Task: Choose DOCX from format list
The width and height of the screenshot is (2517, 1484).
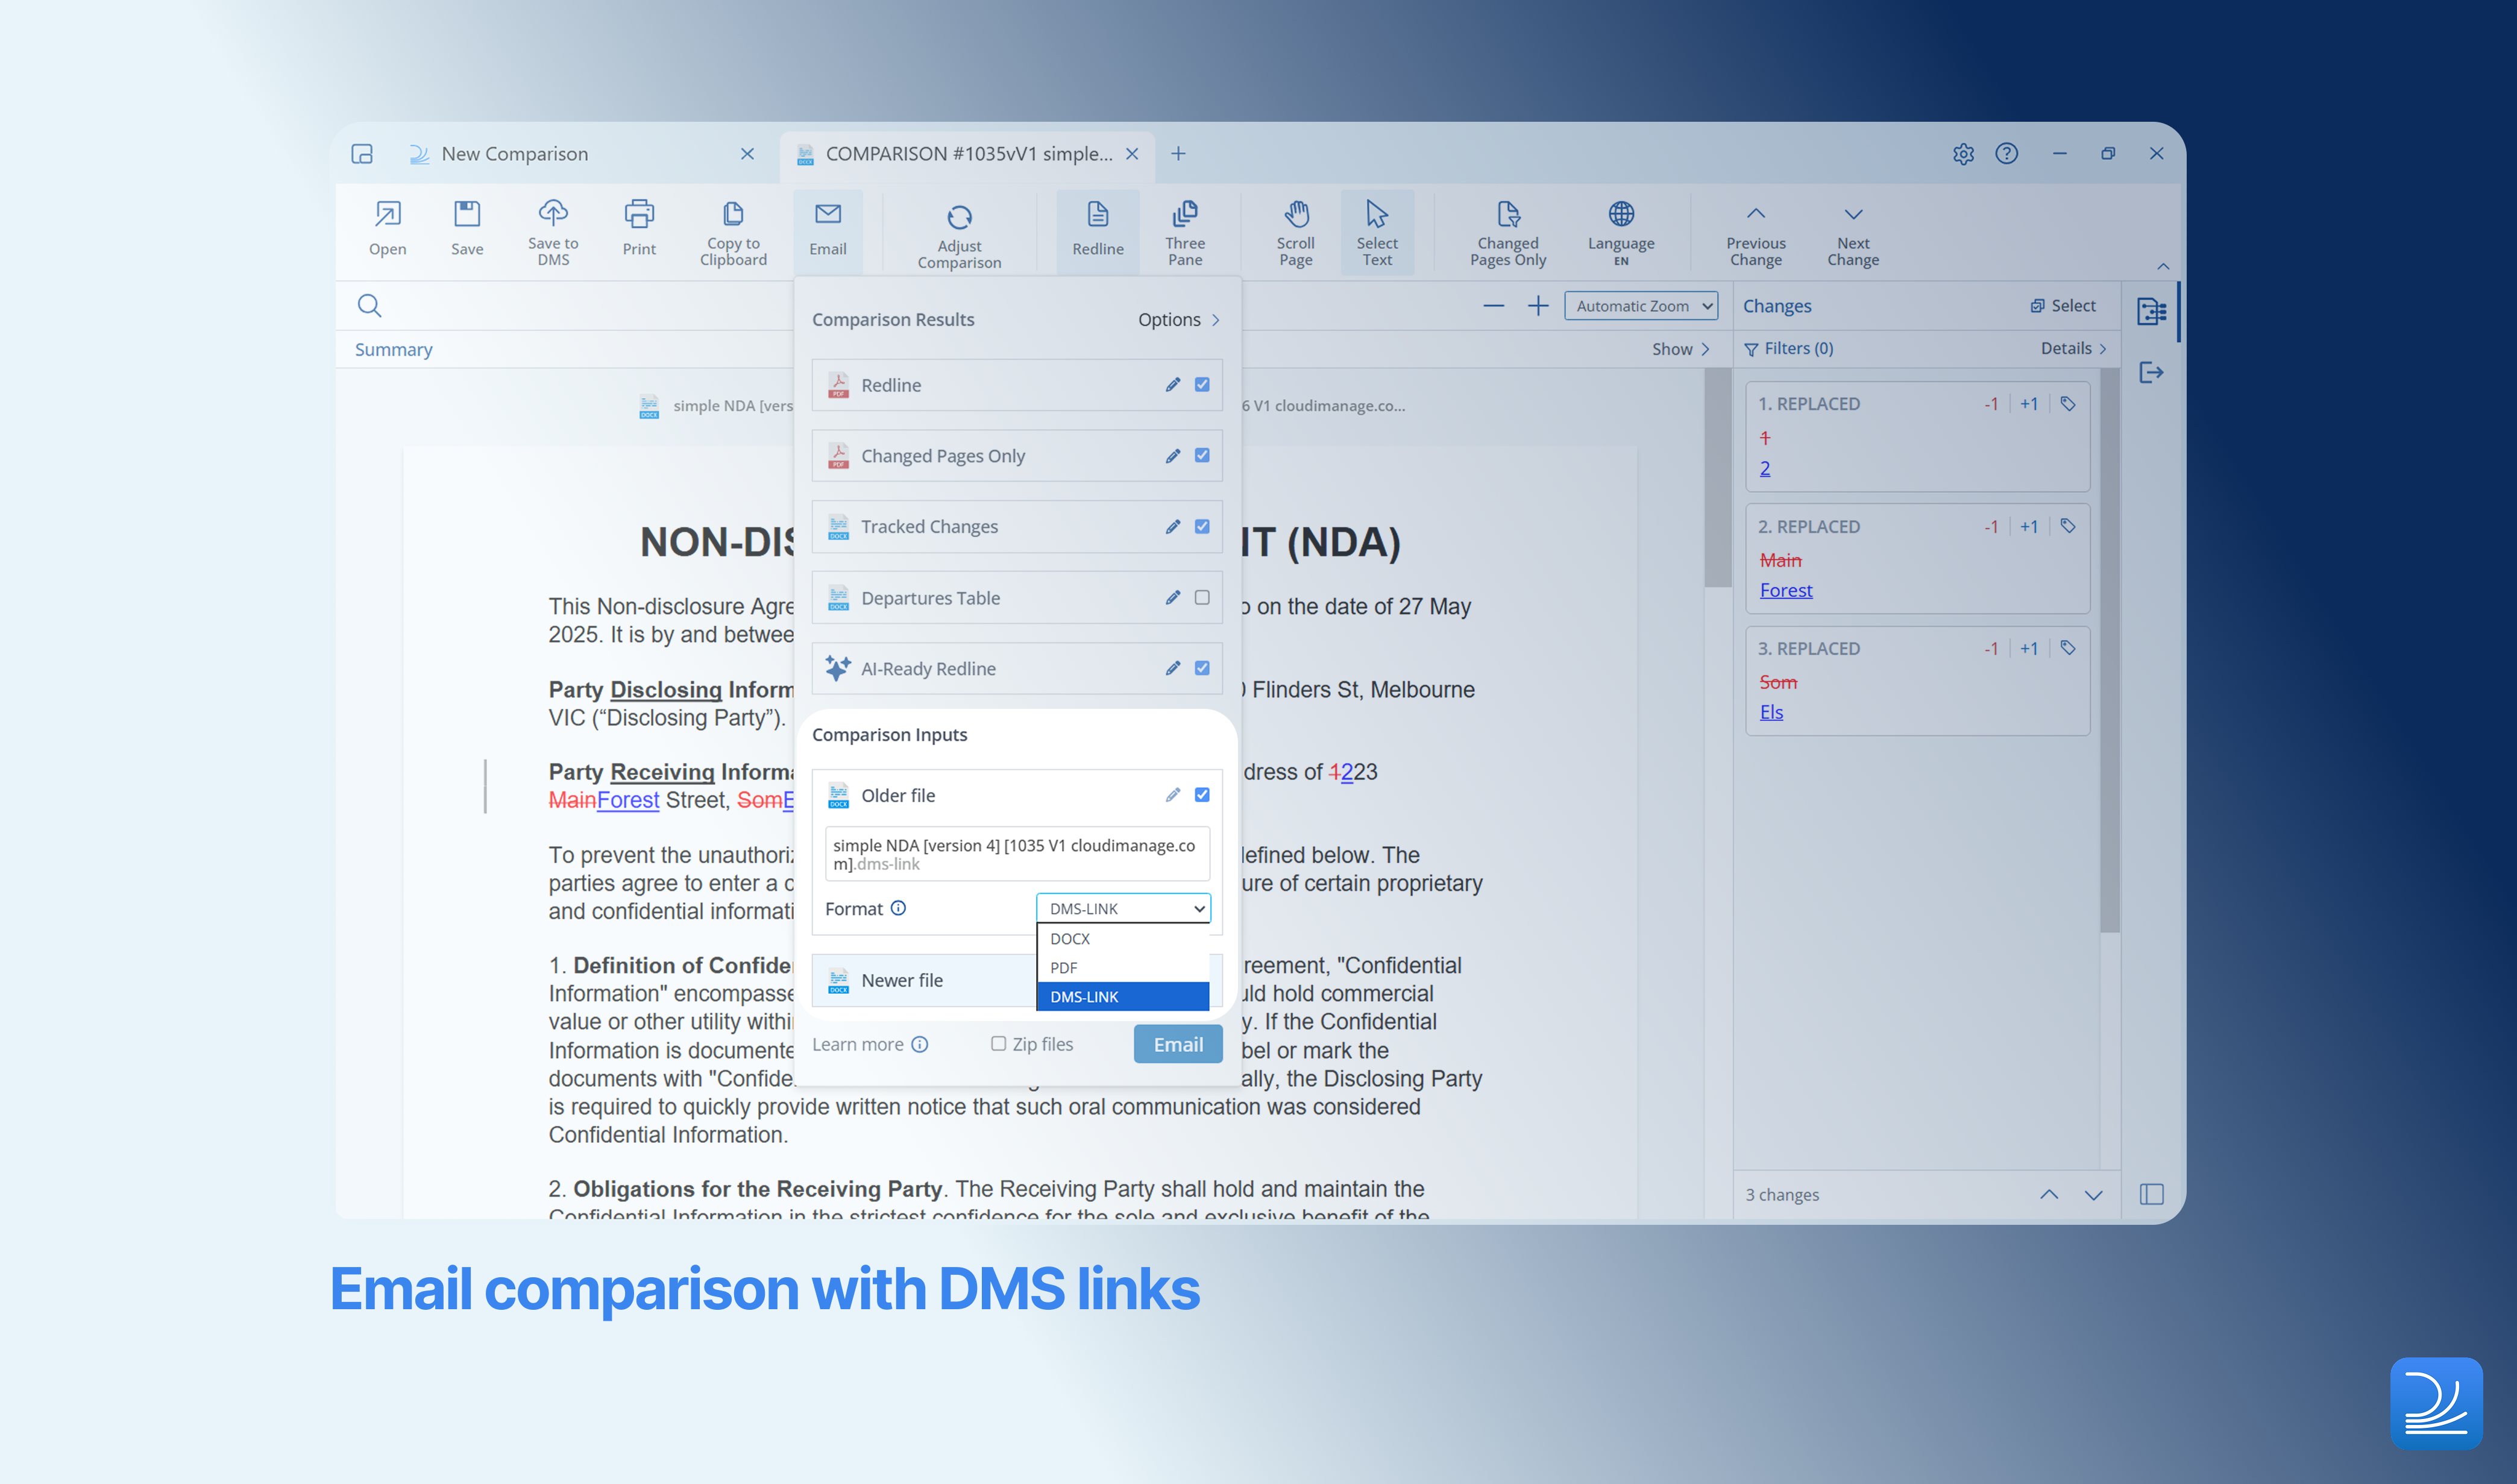Action: point(1123,939)
